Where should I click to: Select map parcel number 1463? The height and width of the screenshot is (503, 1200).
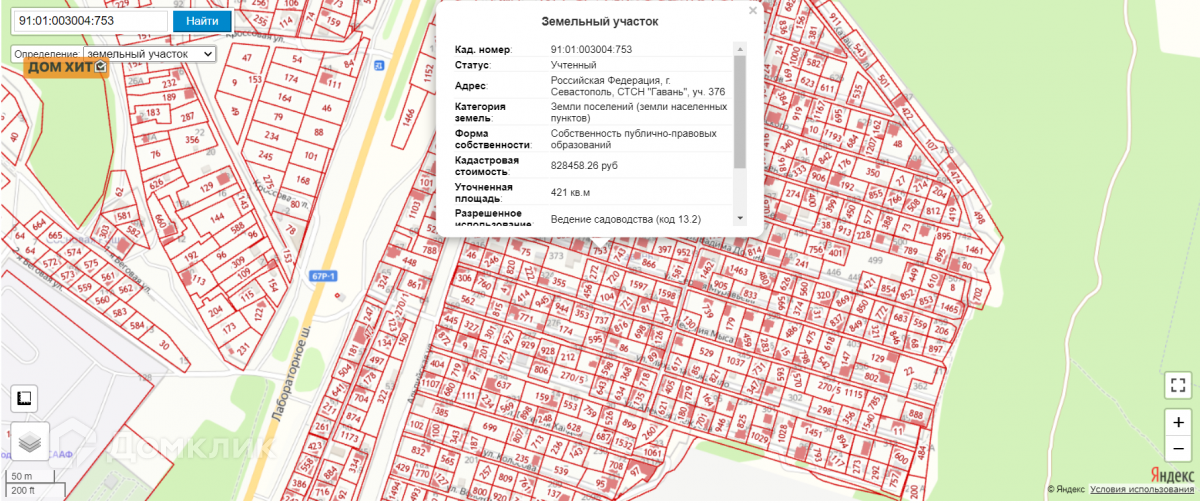(x=738, y=270)
